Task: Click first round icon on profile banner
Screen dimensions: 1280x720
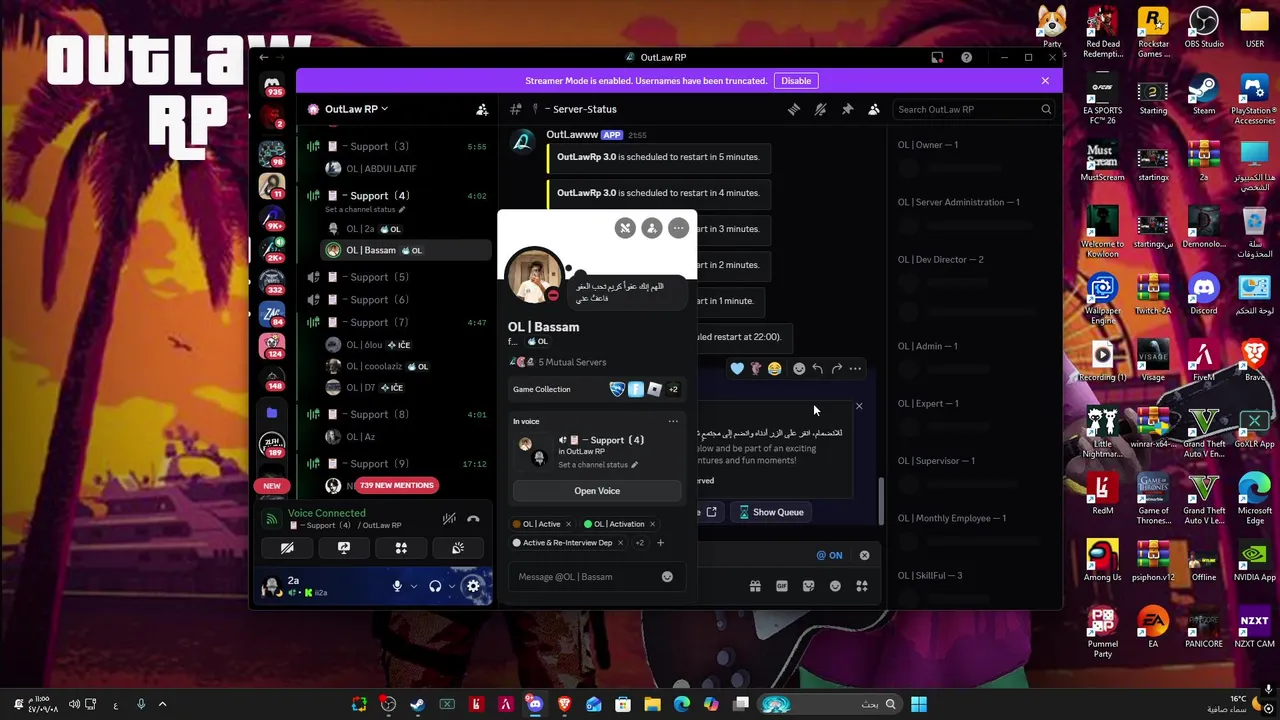Action: [625, 228]
